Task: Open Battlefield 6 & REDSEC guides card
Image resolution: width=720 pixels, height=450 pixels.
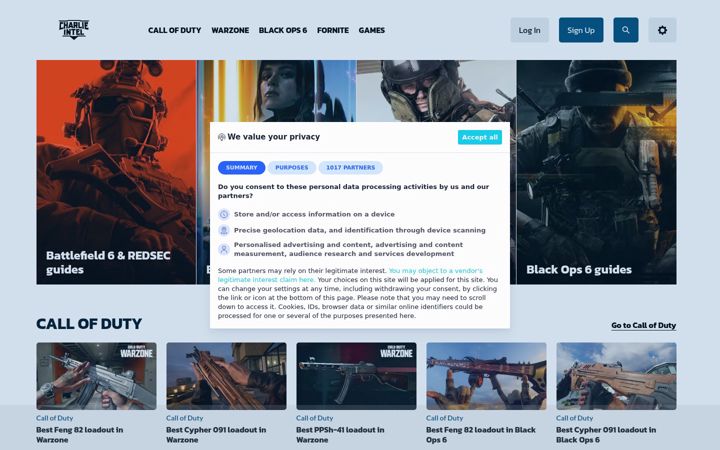Action: (x=116, y=172)
